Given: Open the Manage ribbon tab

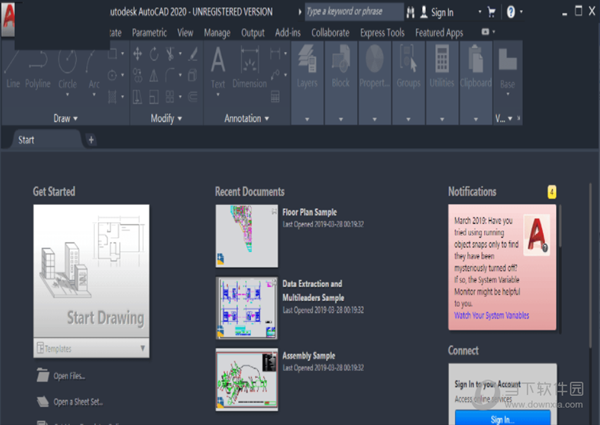Looking at the screenshot, I should [217, 33].
